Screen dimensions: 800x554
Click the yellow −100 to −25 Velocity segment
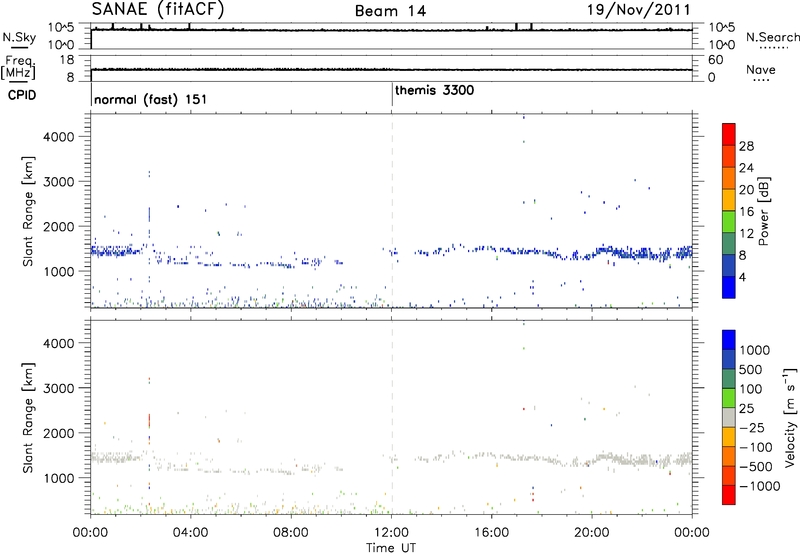click(x=729, y=437)
